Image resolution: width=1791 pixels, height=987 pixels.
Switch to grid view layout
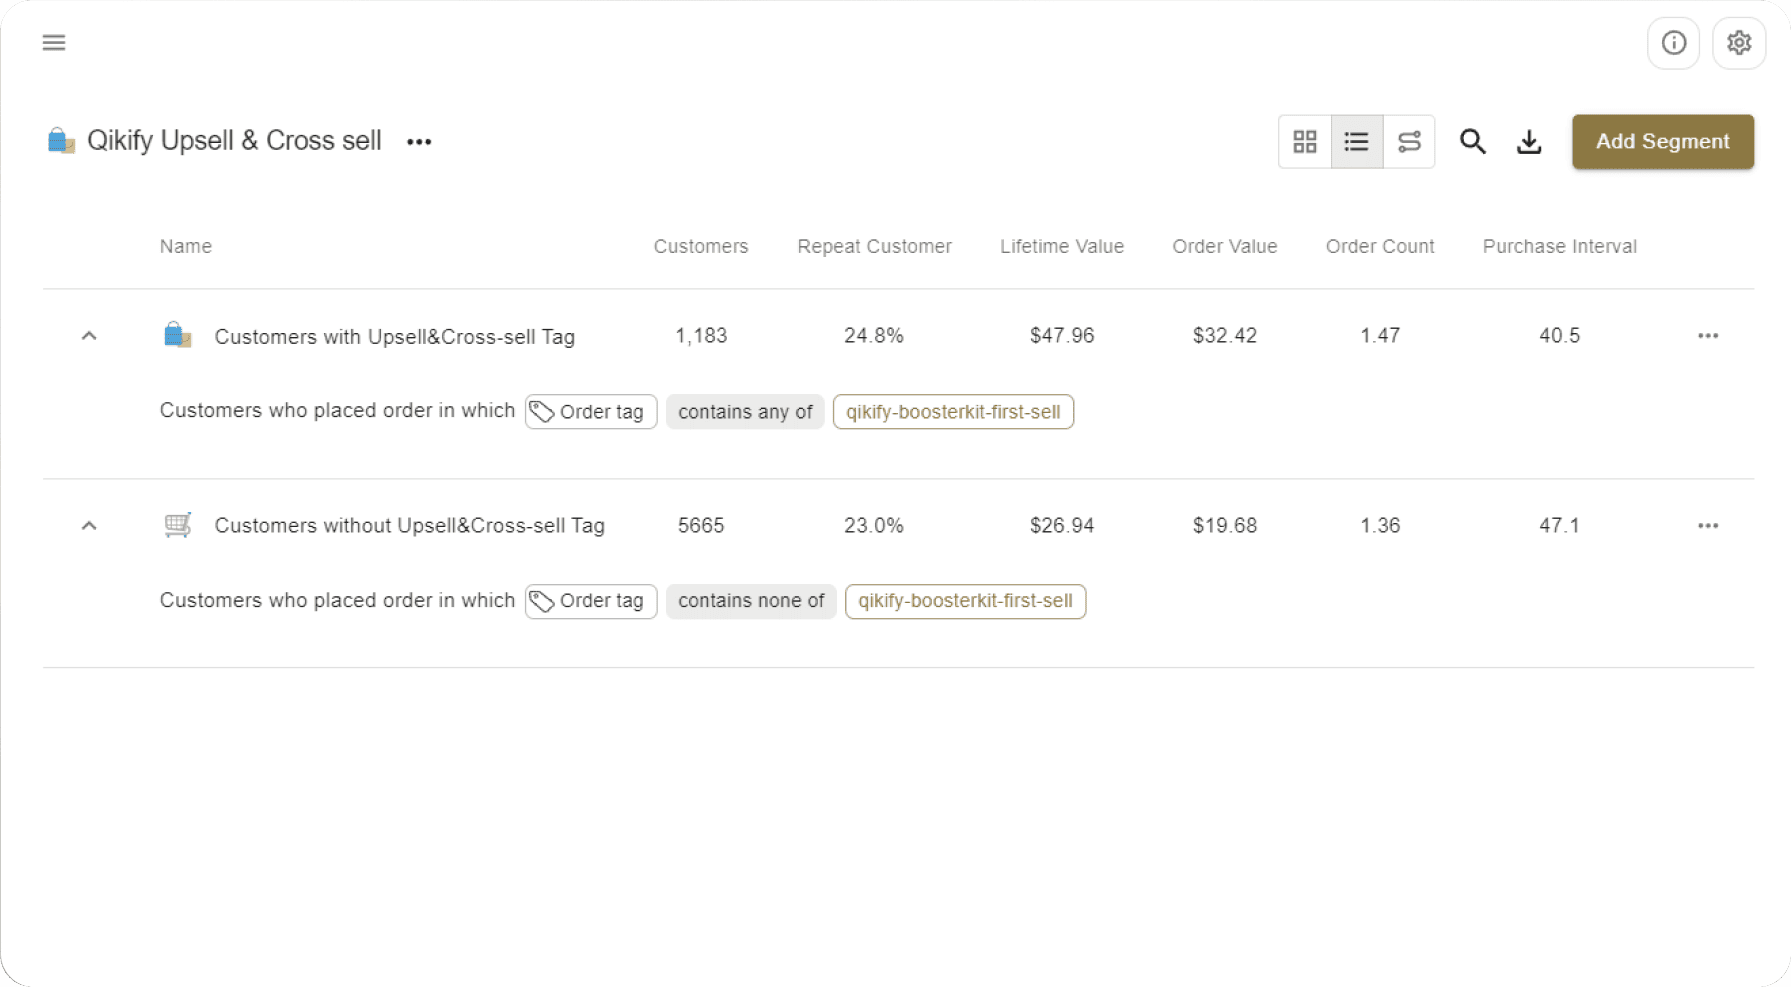pyautogui.click(x=1304, y=141)
